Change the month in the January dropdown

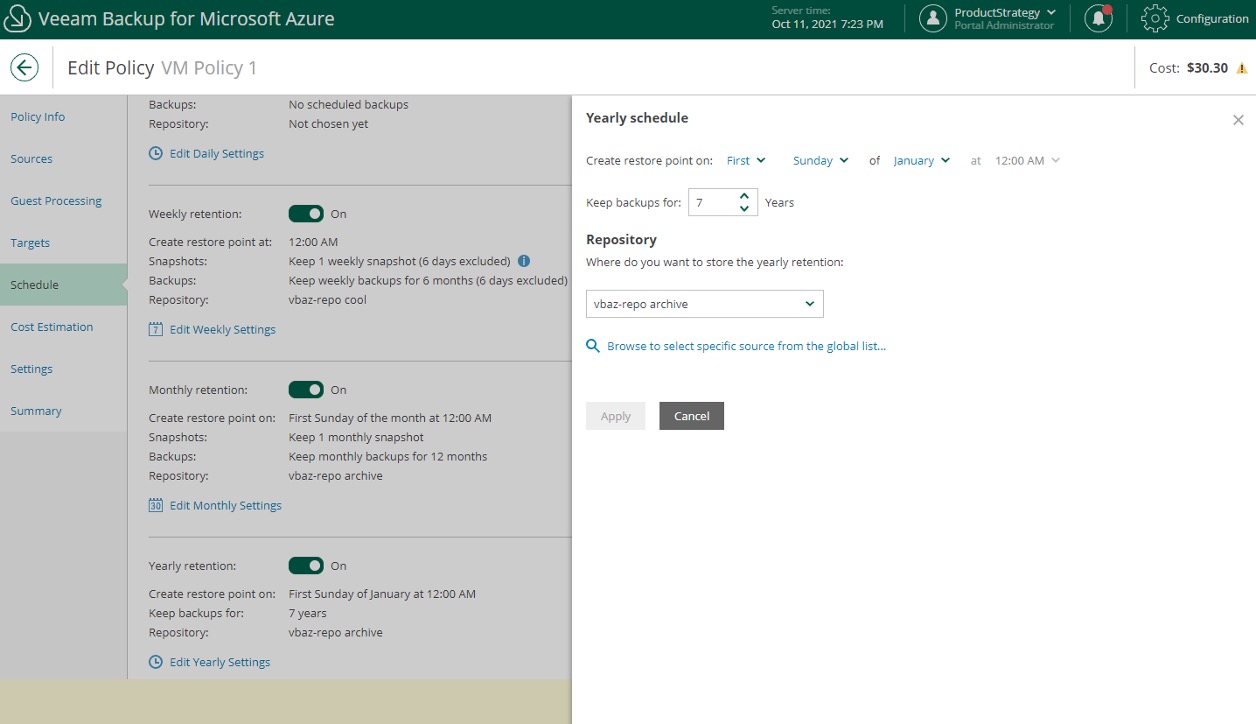(x=920, y=160)
